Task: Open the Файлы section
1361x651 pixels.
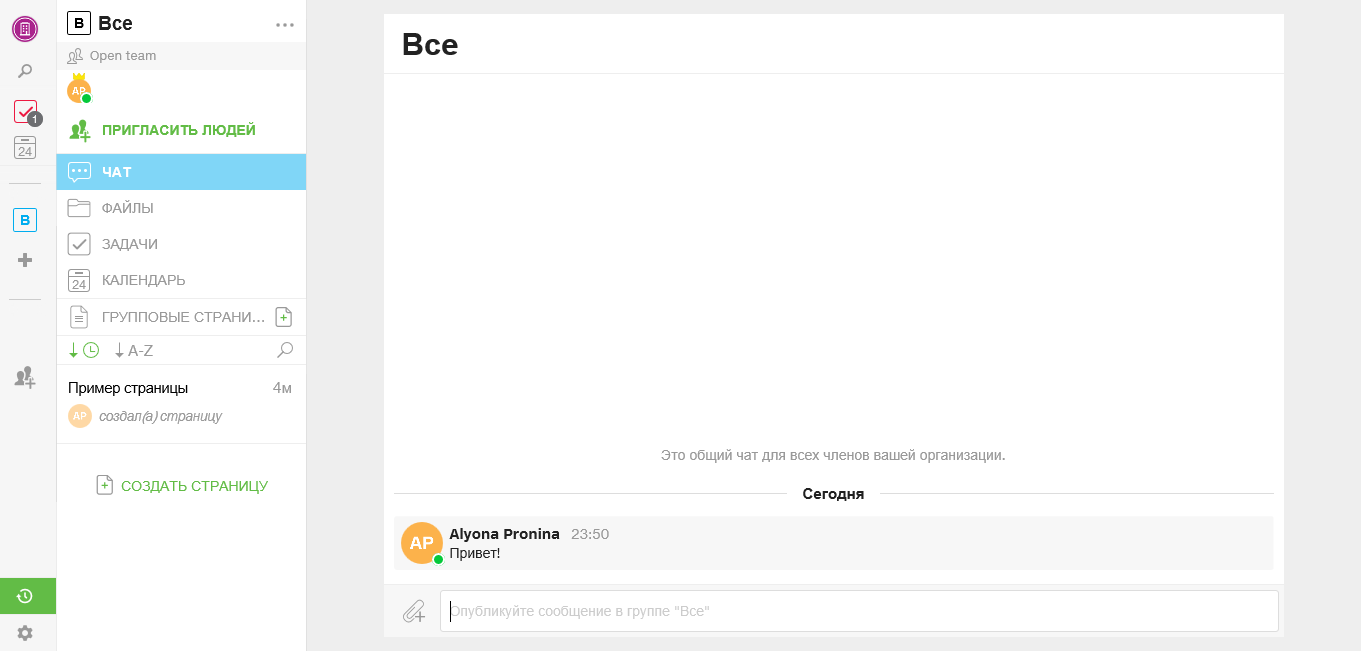Action: tap(127, 208)
